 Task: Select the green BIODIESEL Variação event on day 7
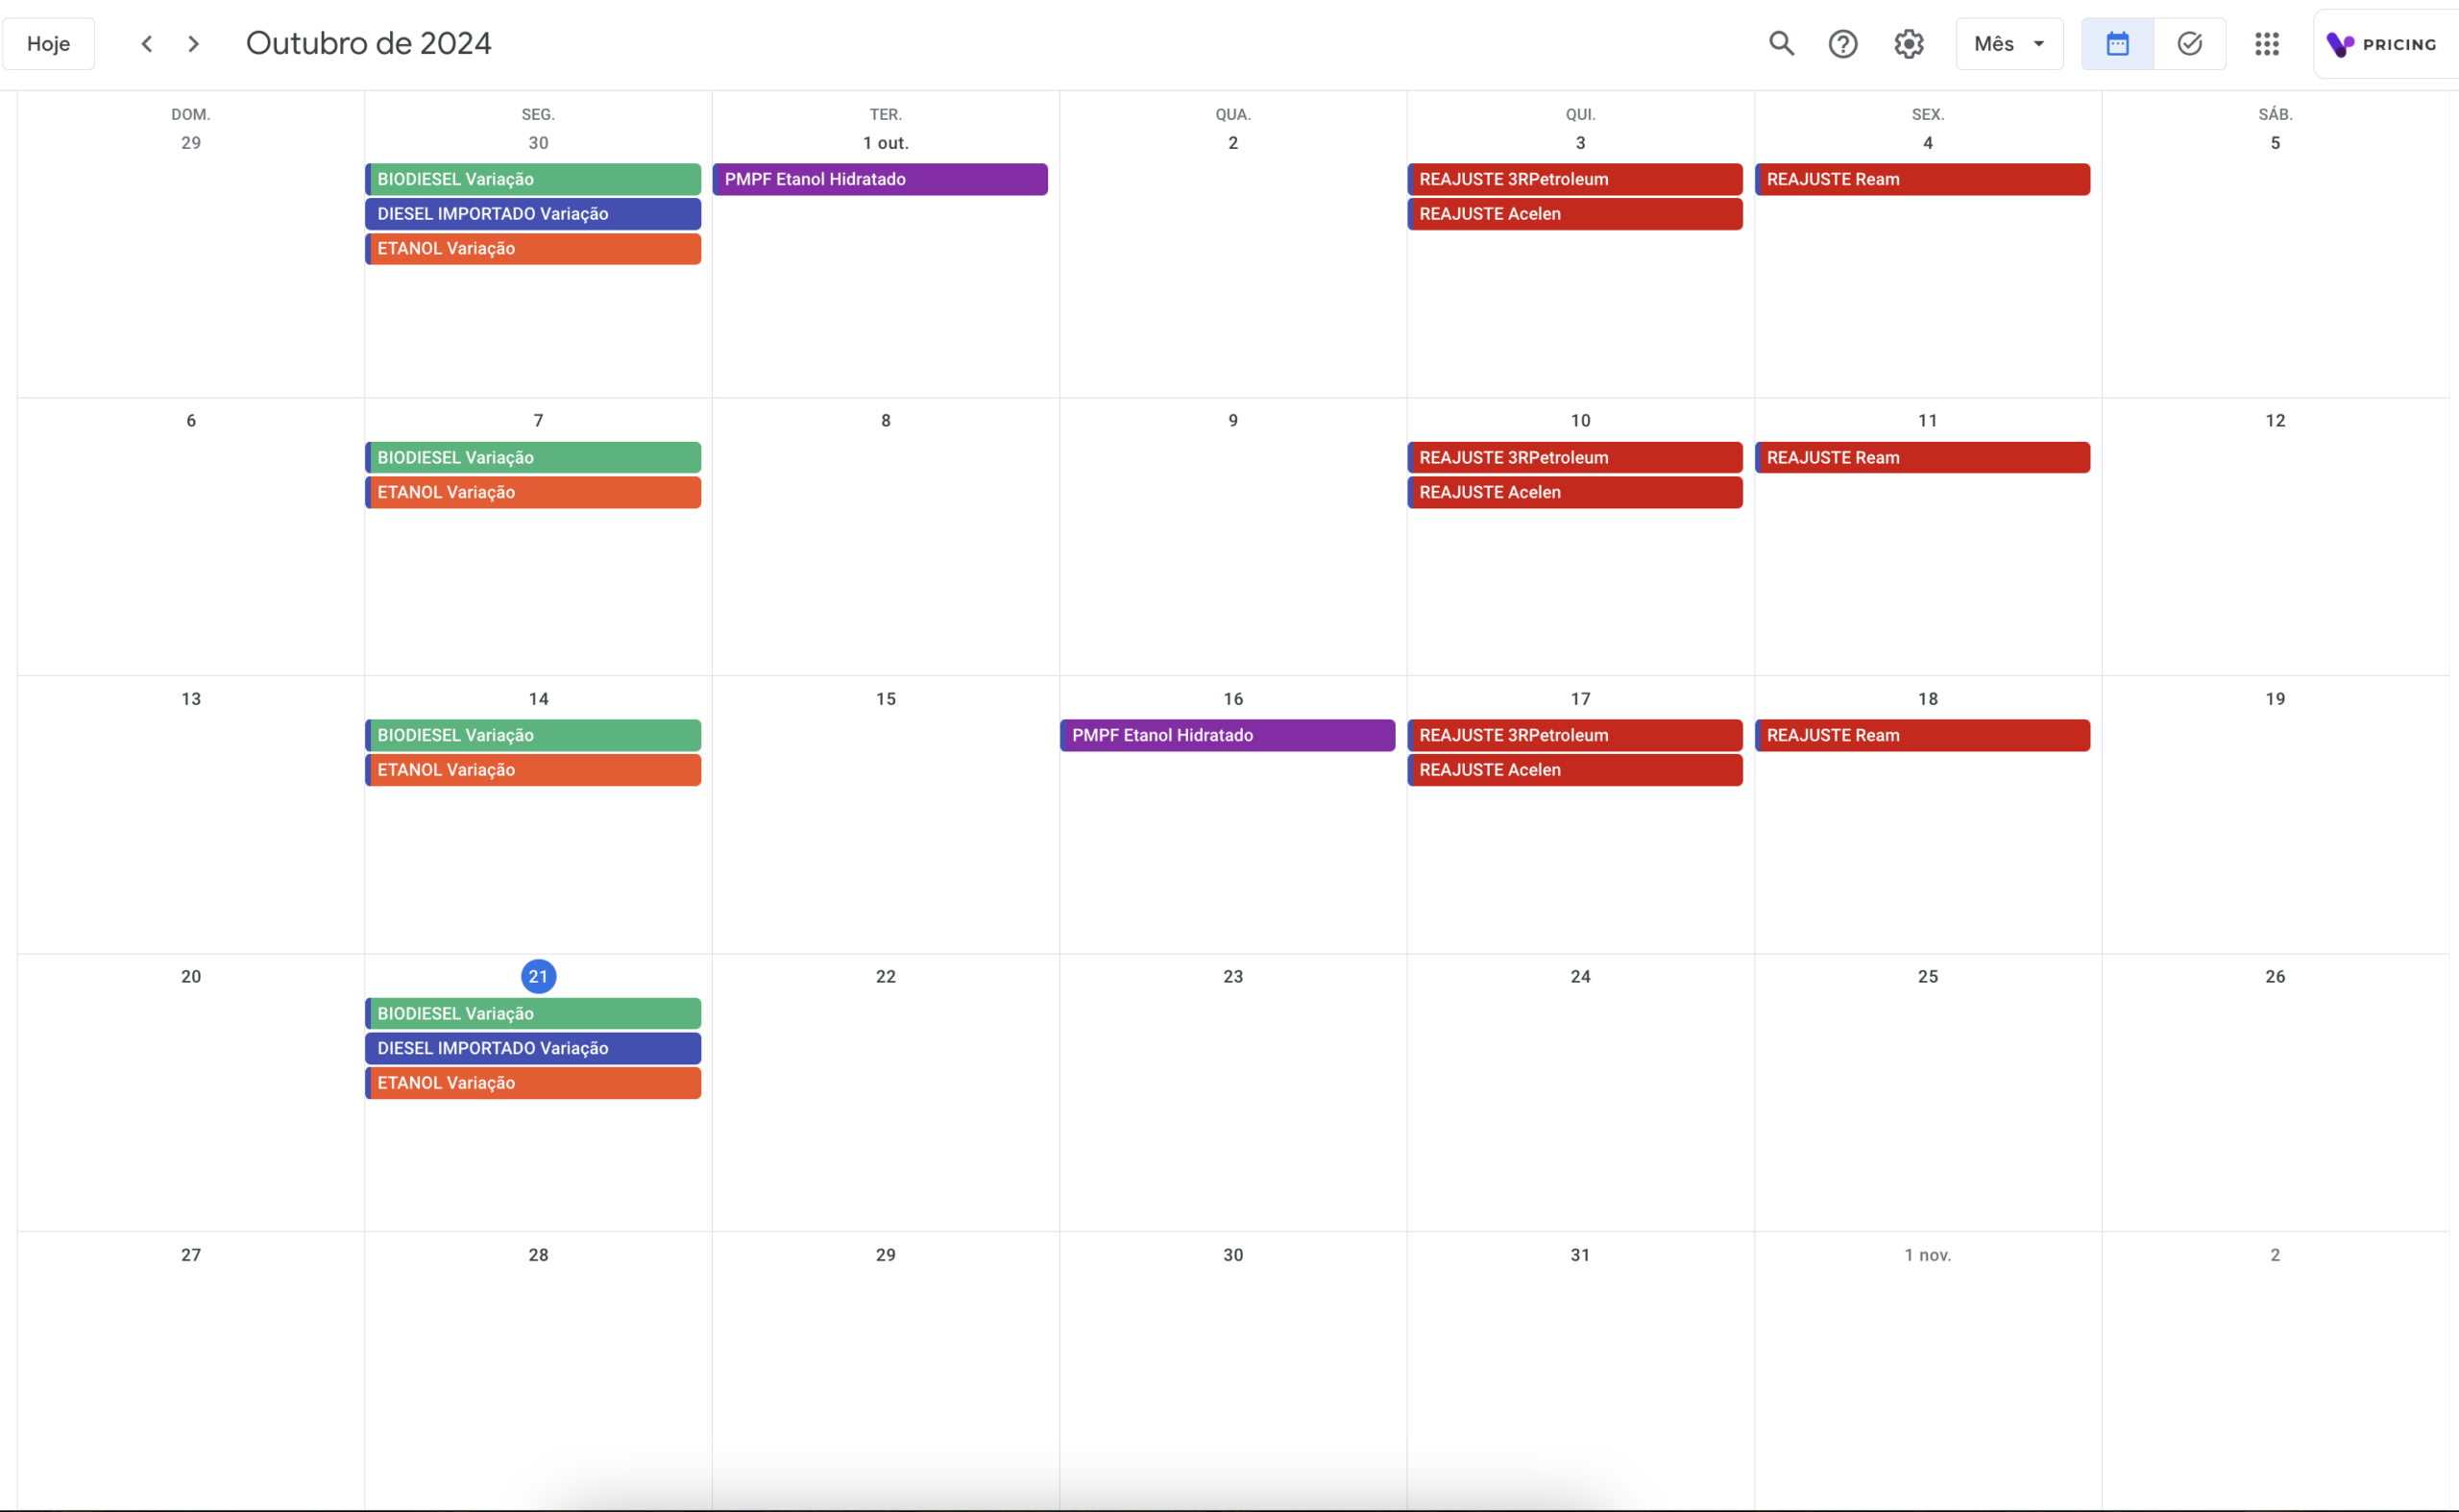[532, 457]
